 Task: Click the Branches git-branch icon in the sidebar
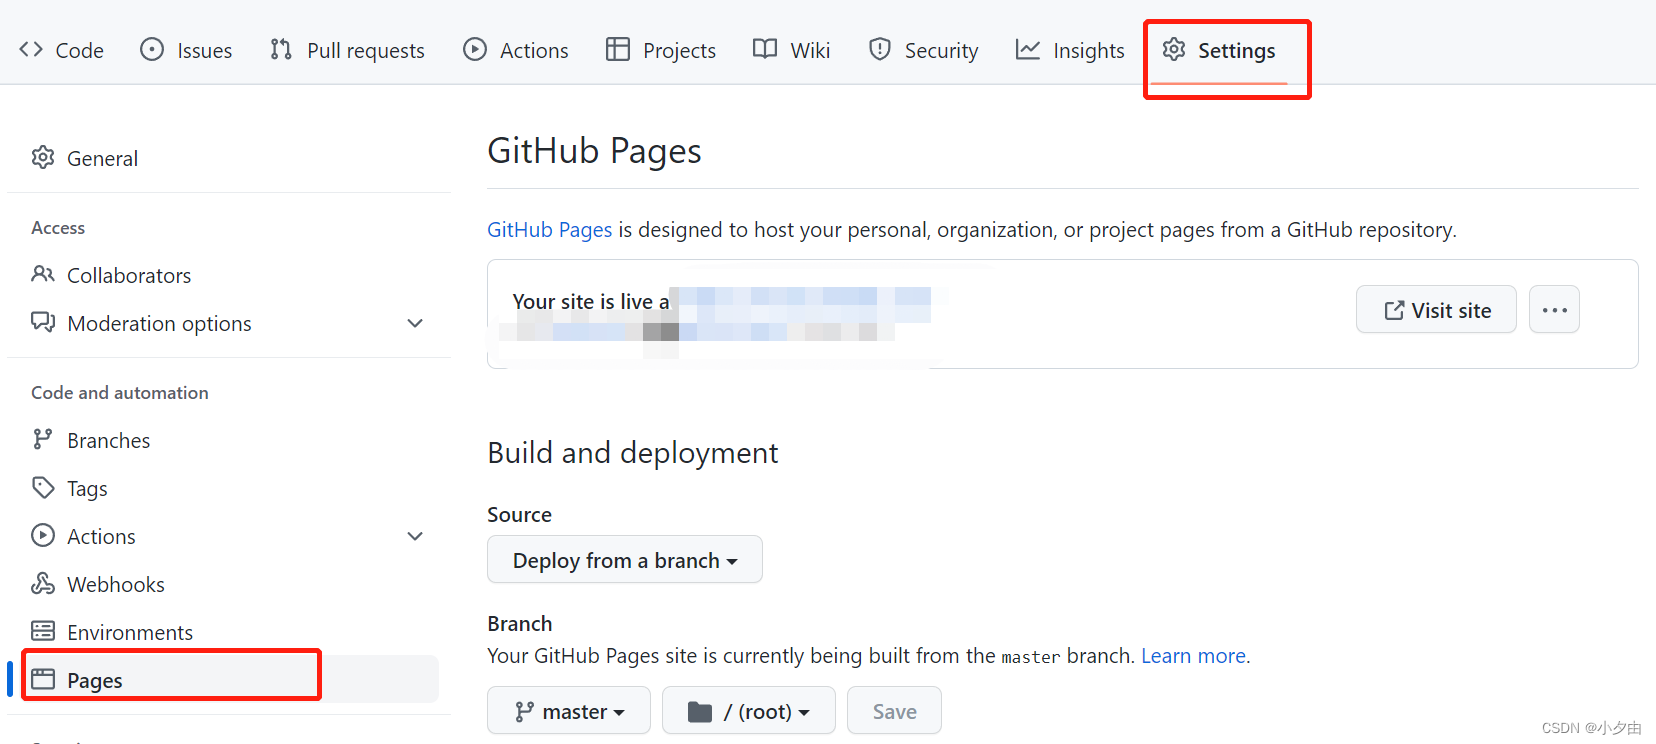[x=42, y=439]
